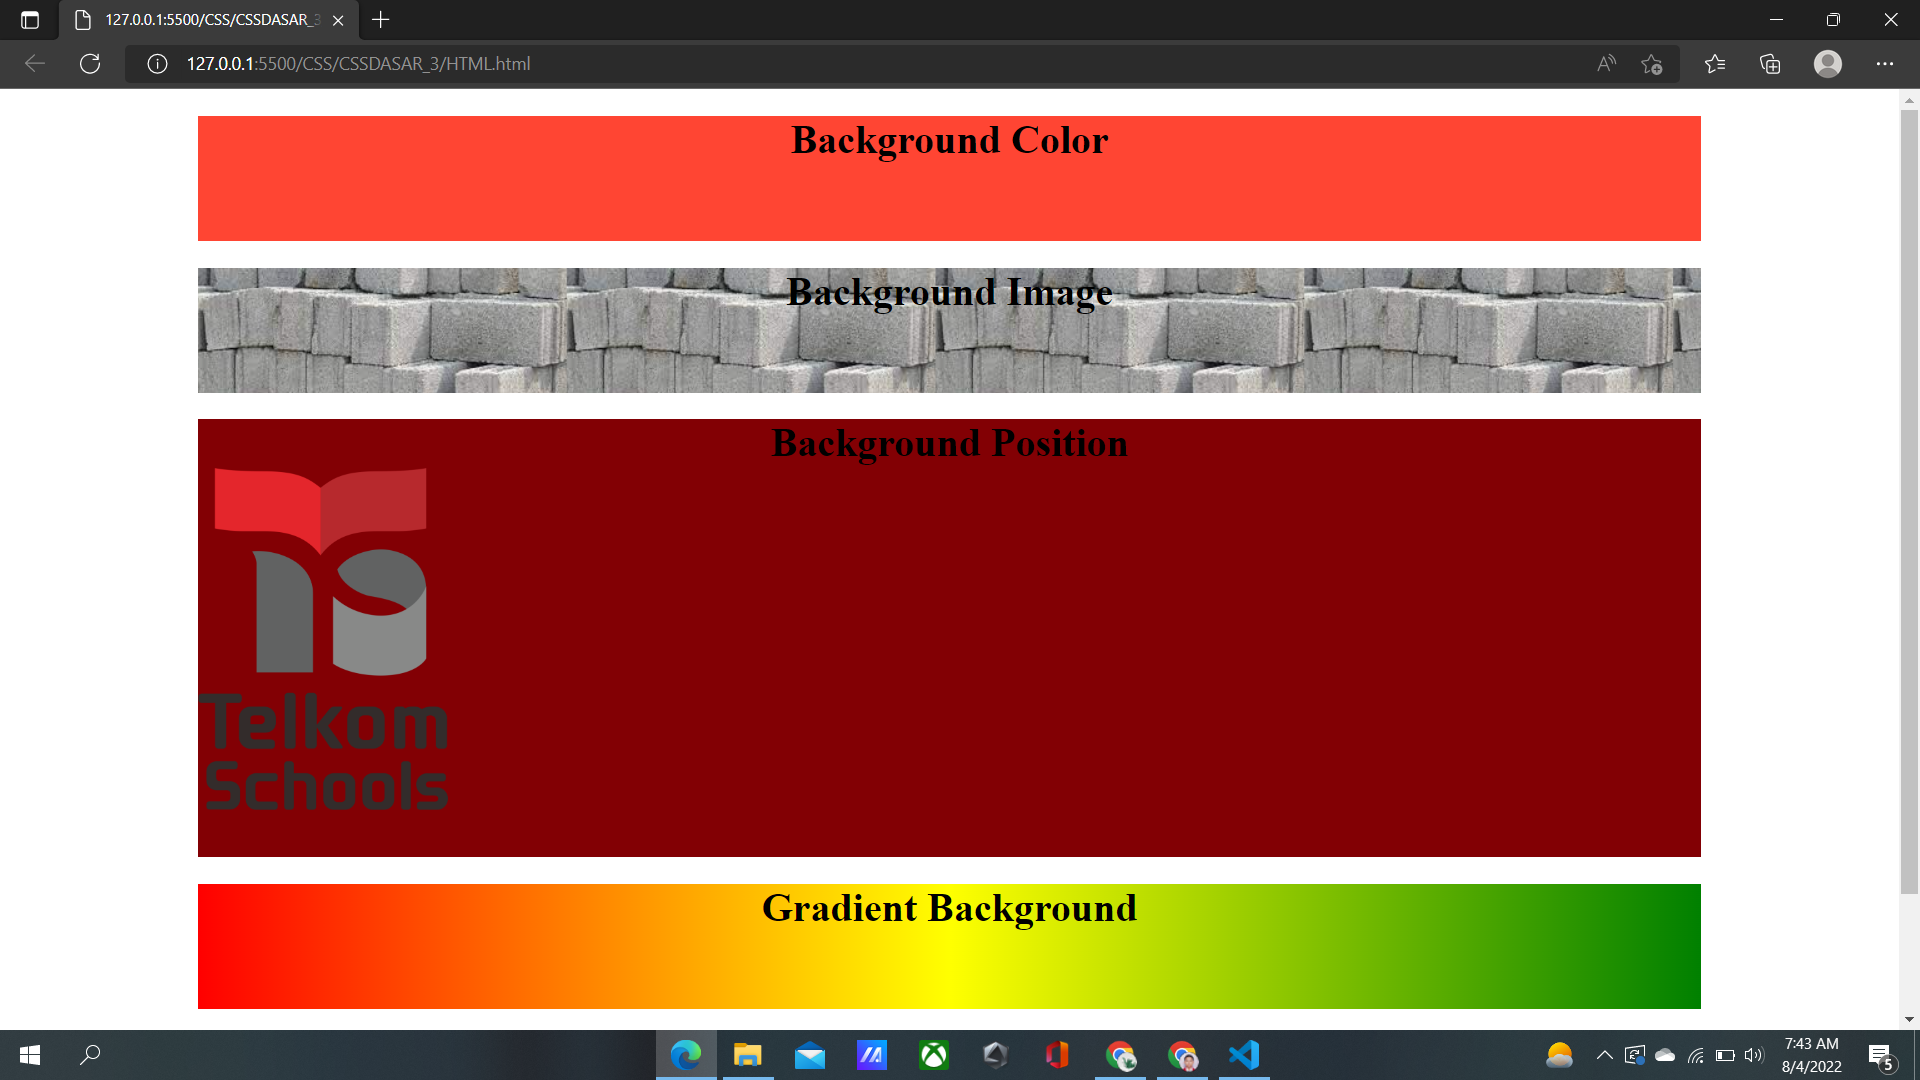
Task: Open the Xbox app from the taskbar
Action: click(x=934, y=1055)
